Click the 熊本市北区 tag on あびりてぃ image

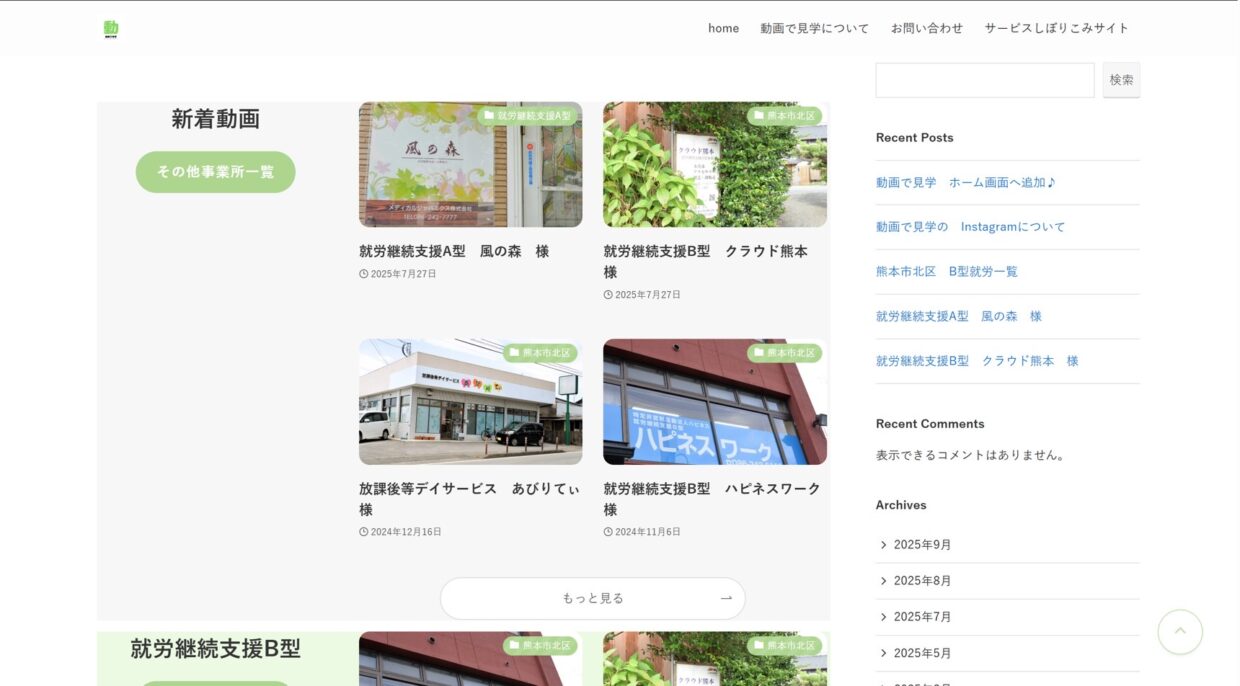pyautogui.click(x=540, y=353)
